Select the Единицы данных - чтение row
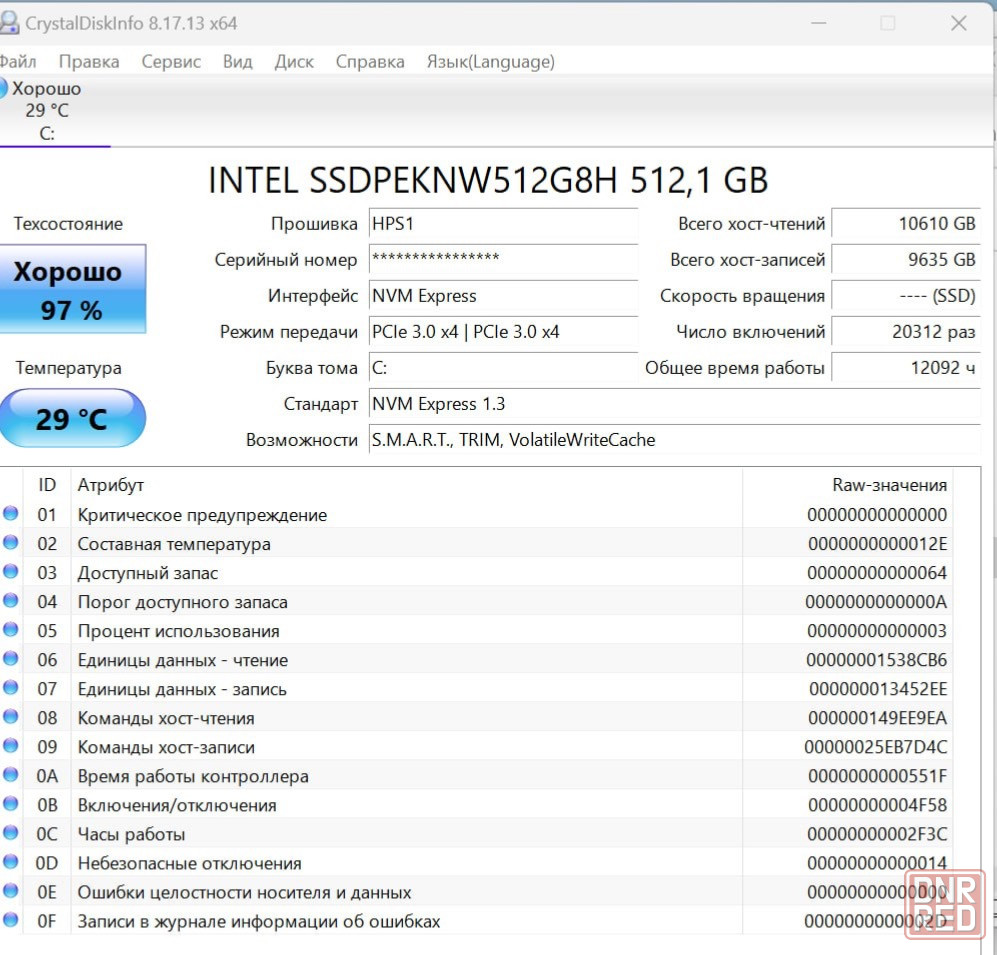 [400, 660]
